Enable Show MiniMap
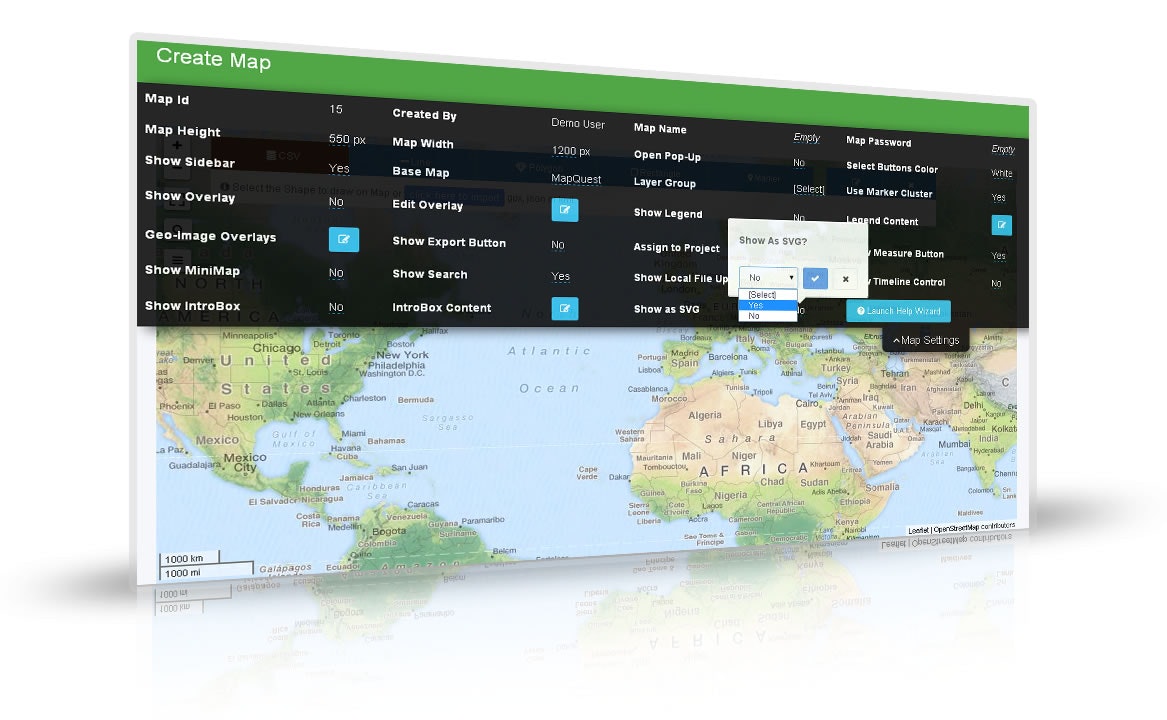The image size is (1167, 720). 335,273
